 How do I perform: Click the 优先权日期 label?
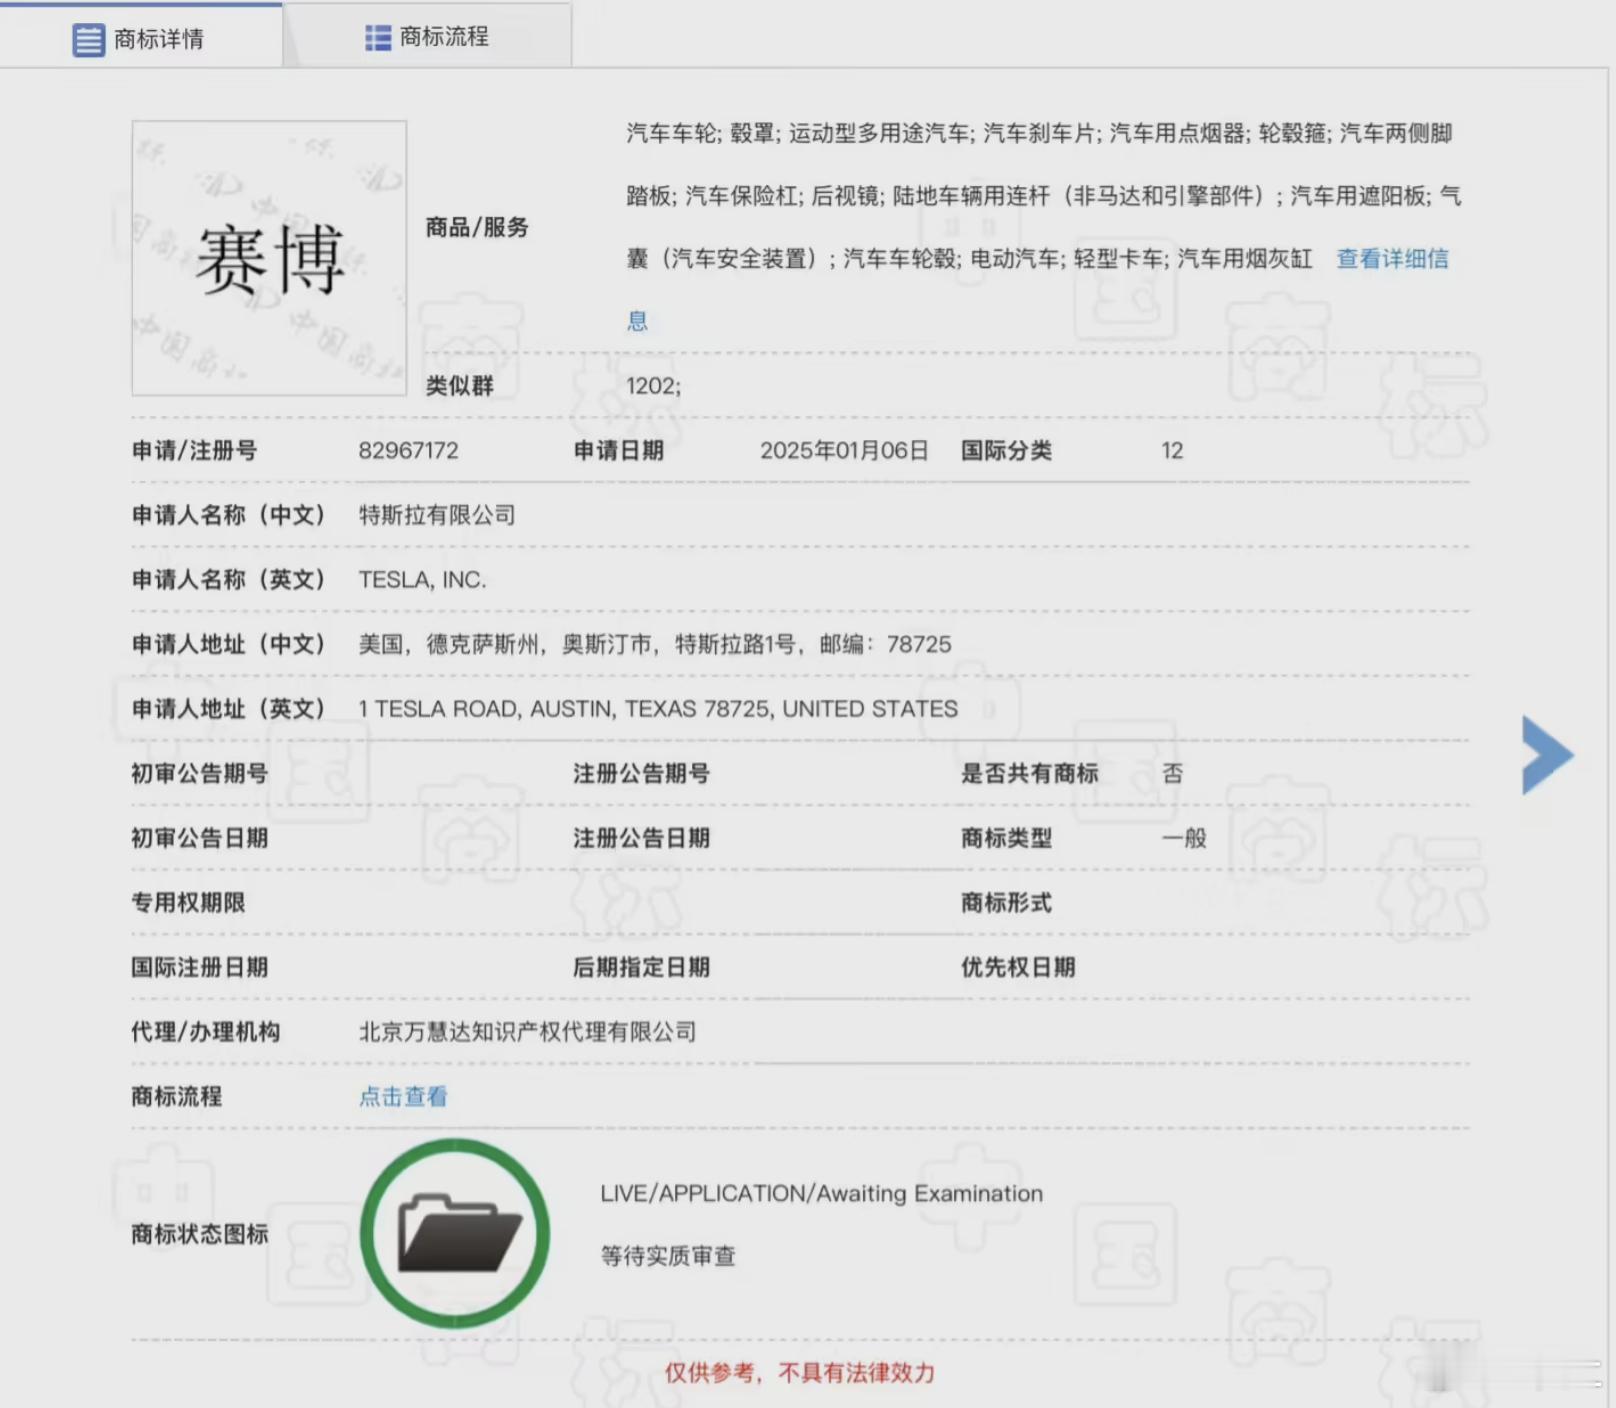click(x=1018, y=967)
